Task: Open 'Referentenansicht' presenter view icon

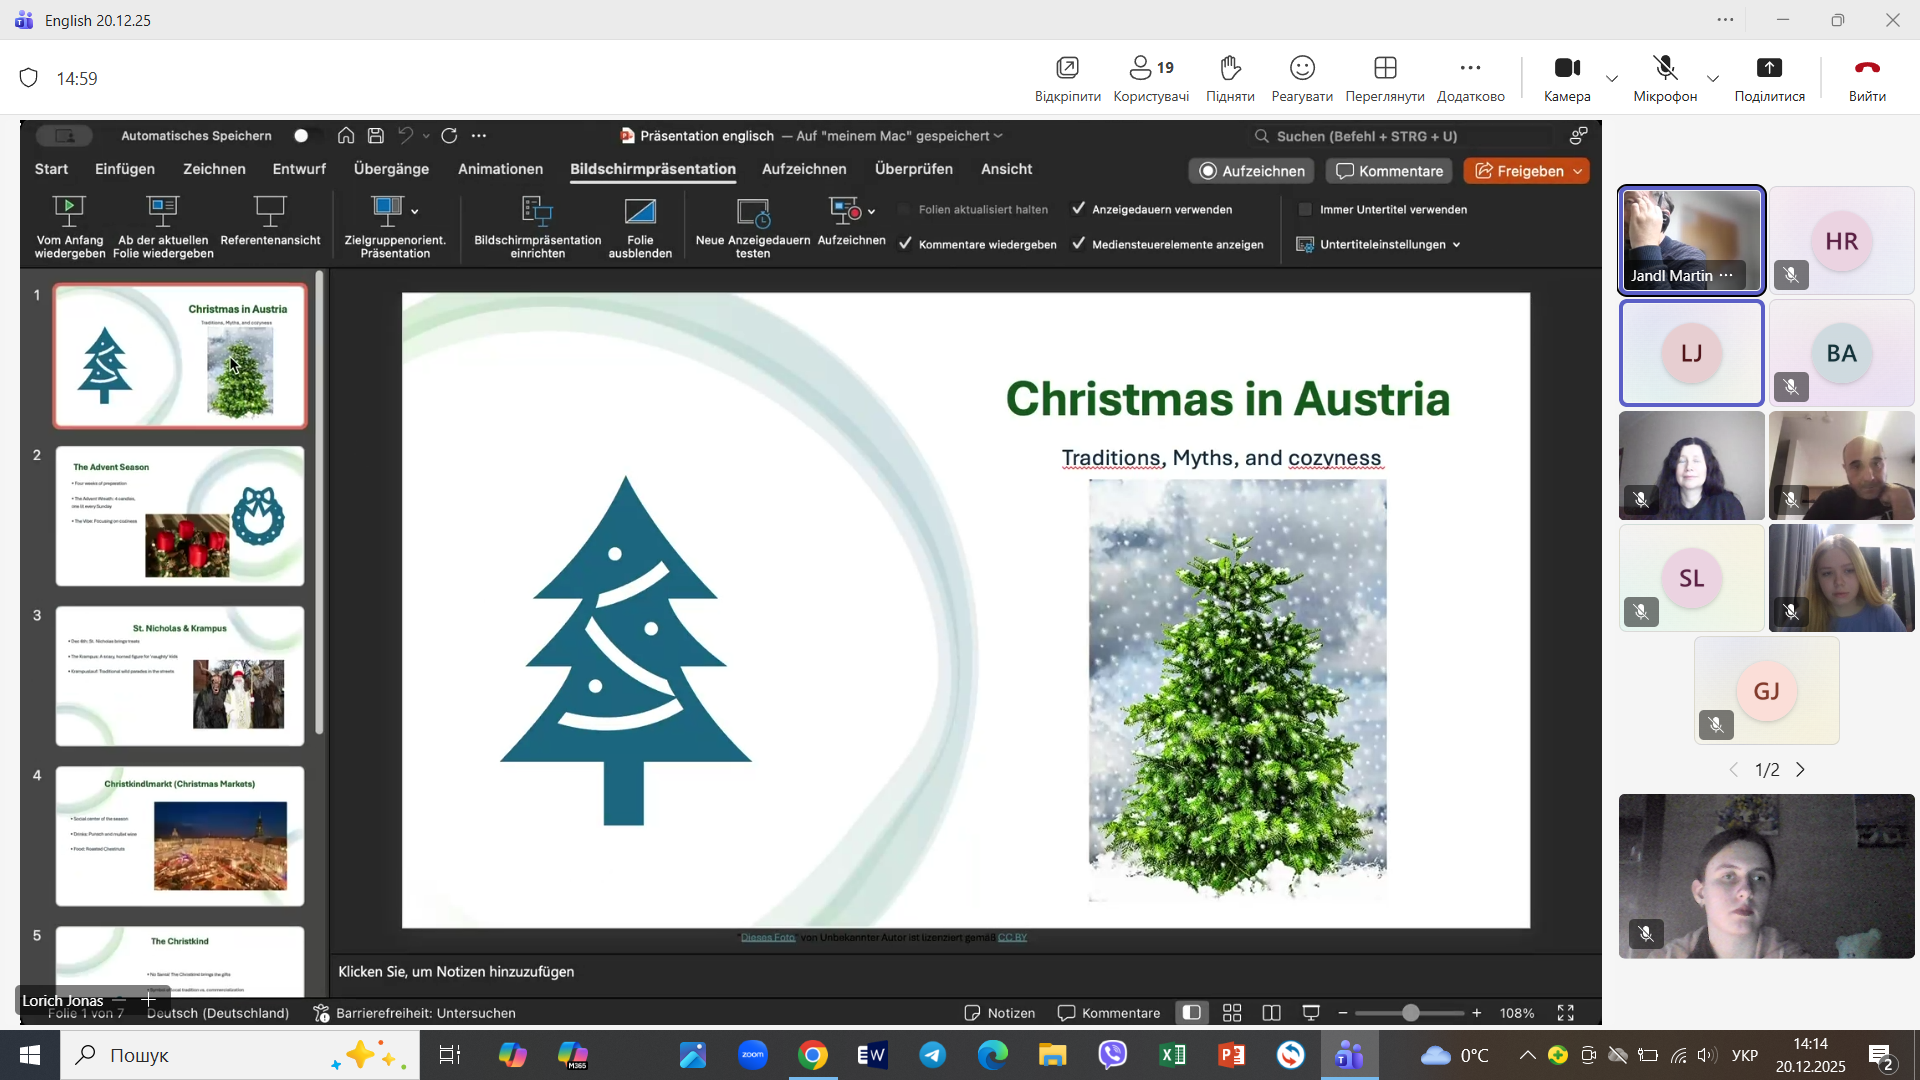Action: 270,211
